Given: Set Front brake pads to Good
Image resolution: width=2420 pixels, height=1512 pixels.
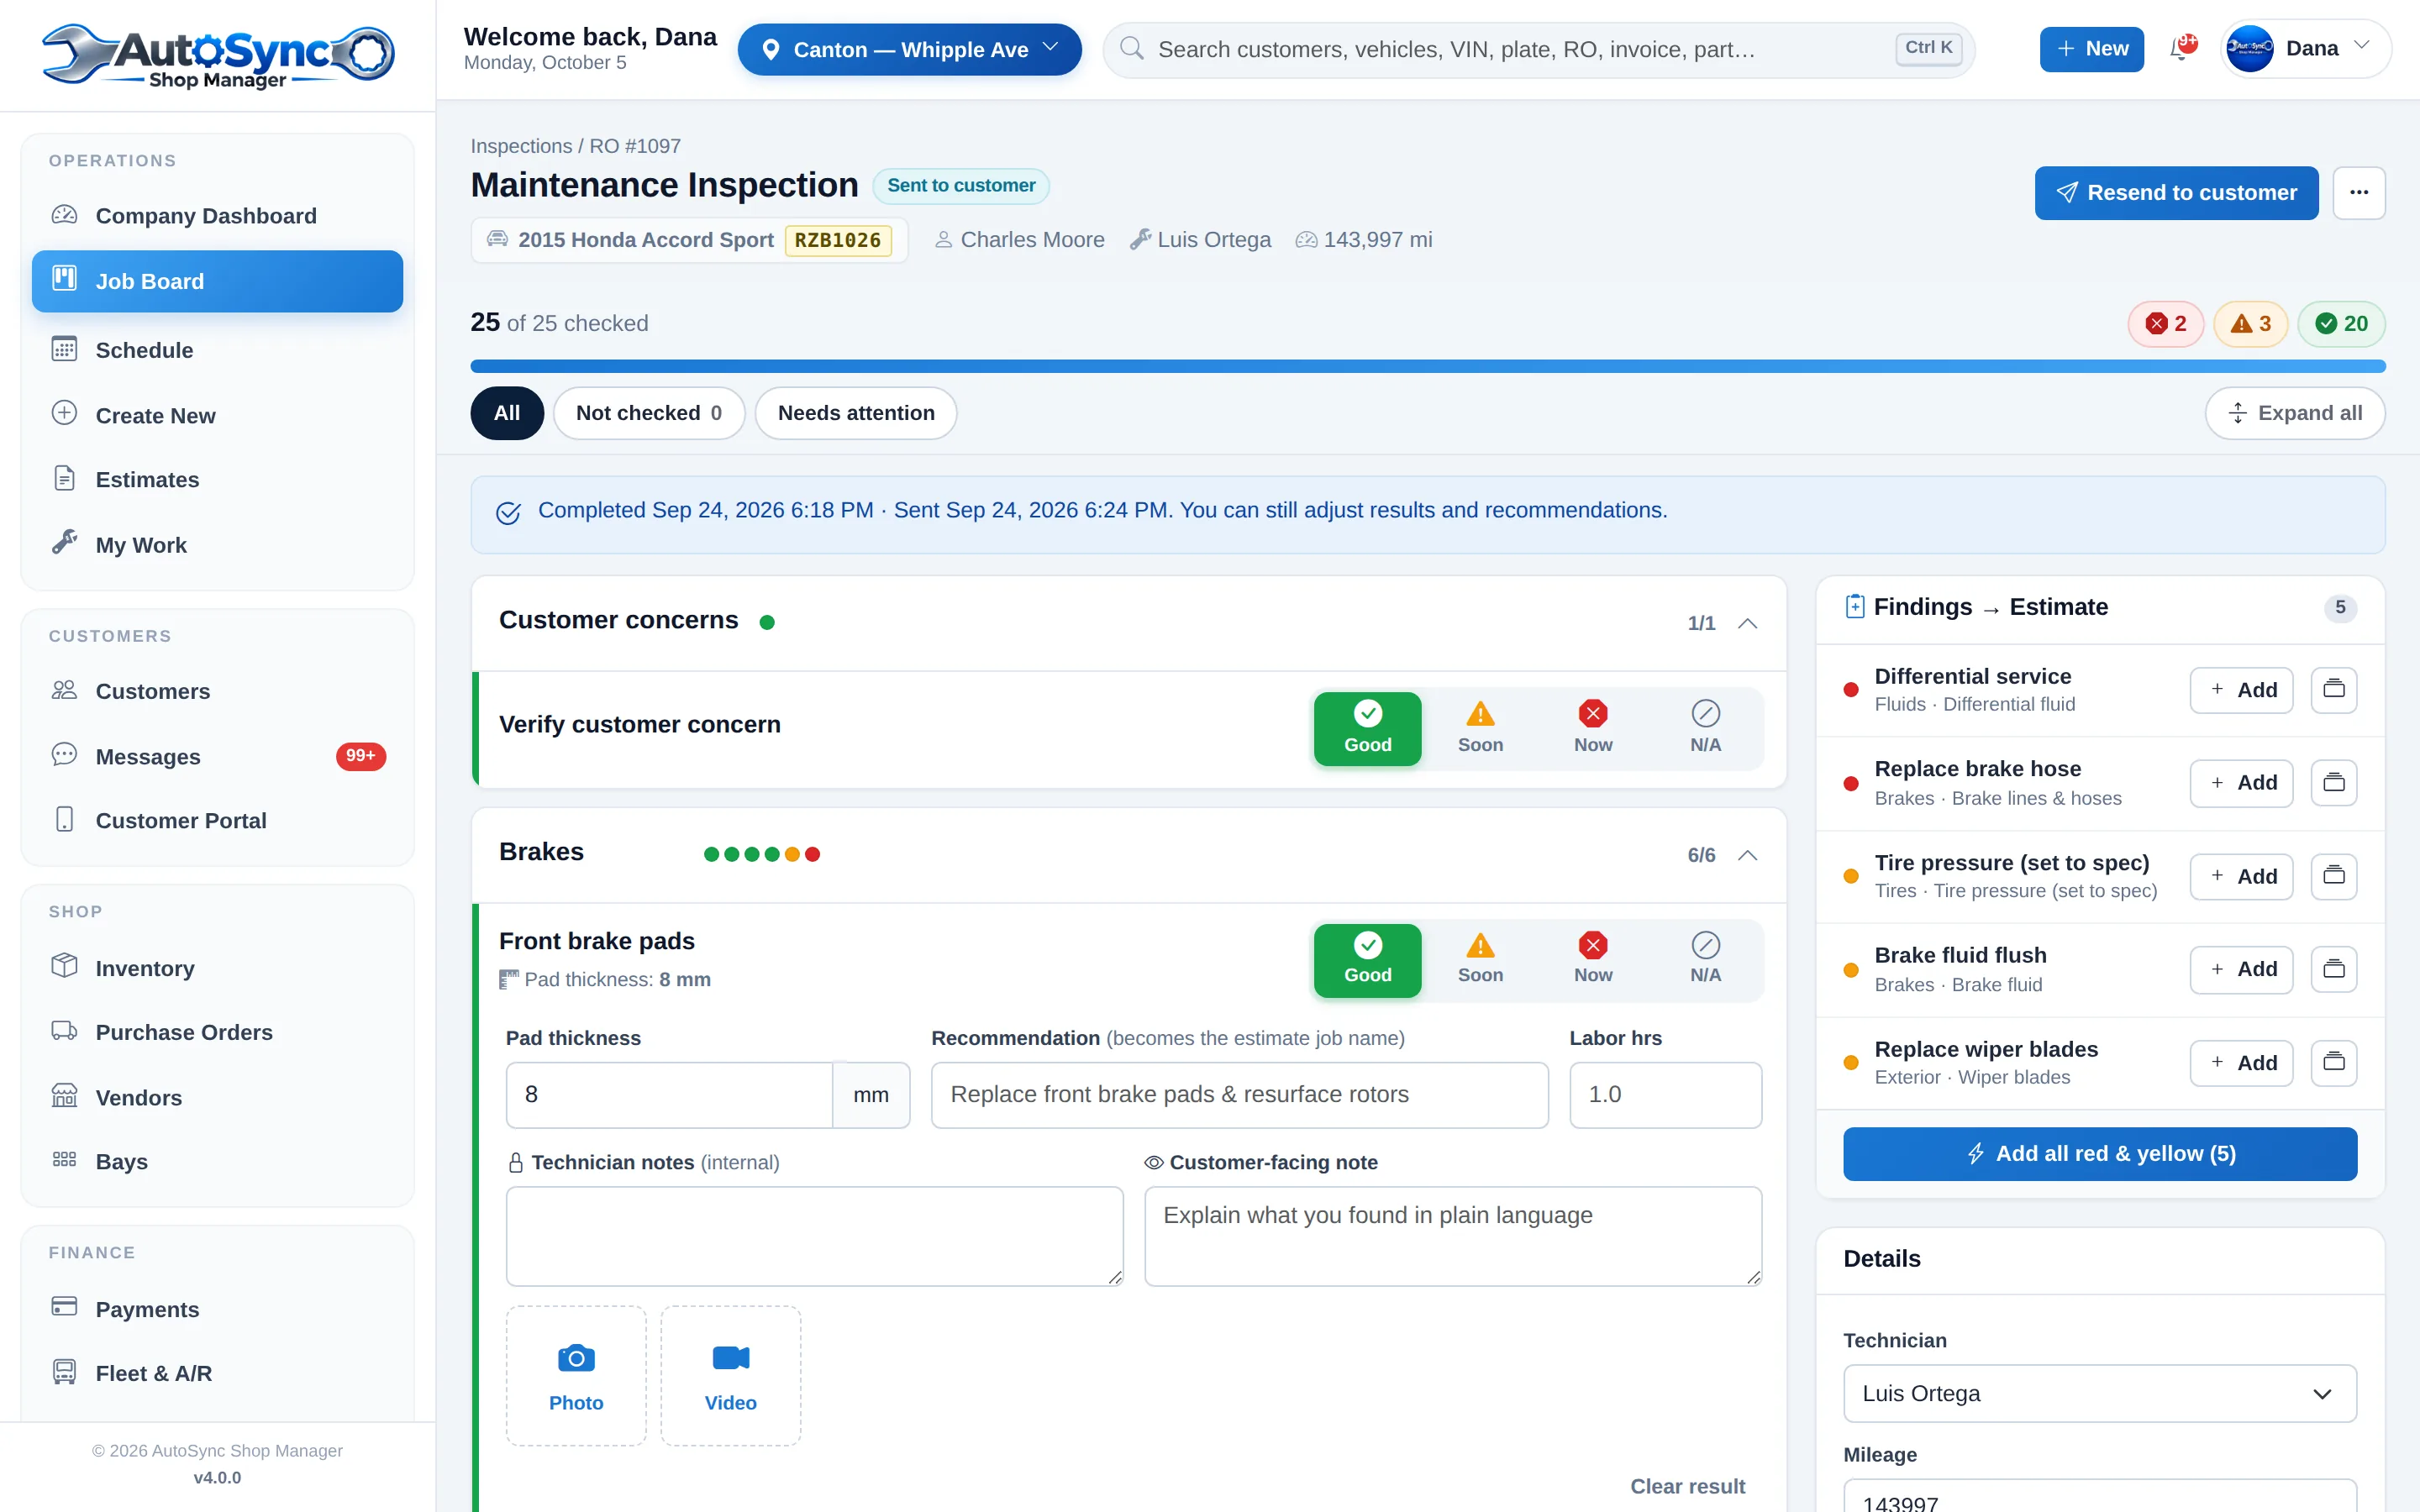Looking at the screenshot, I should (1367, 960).
